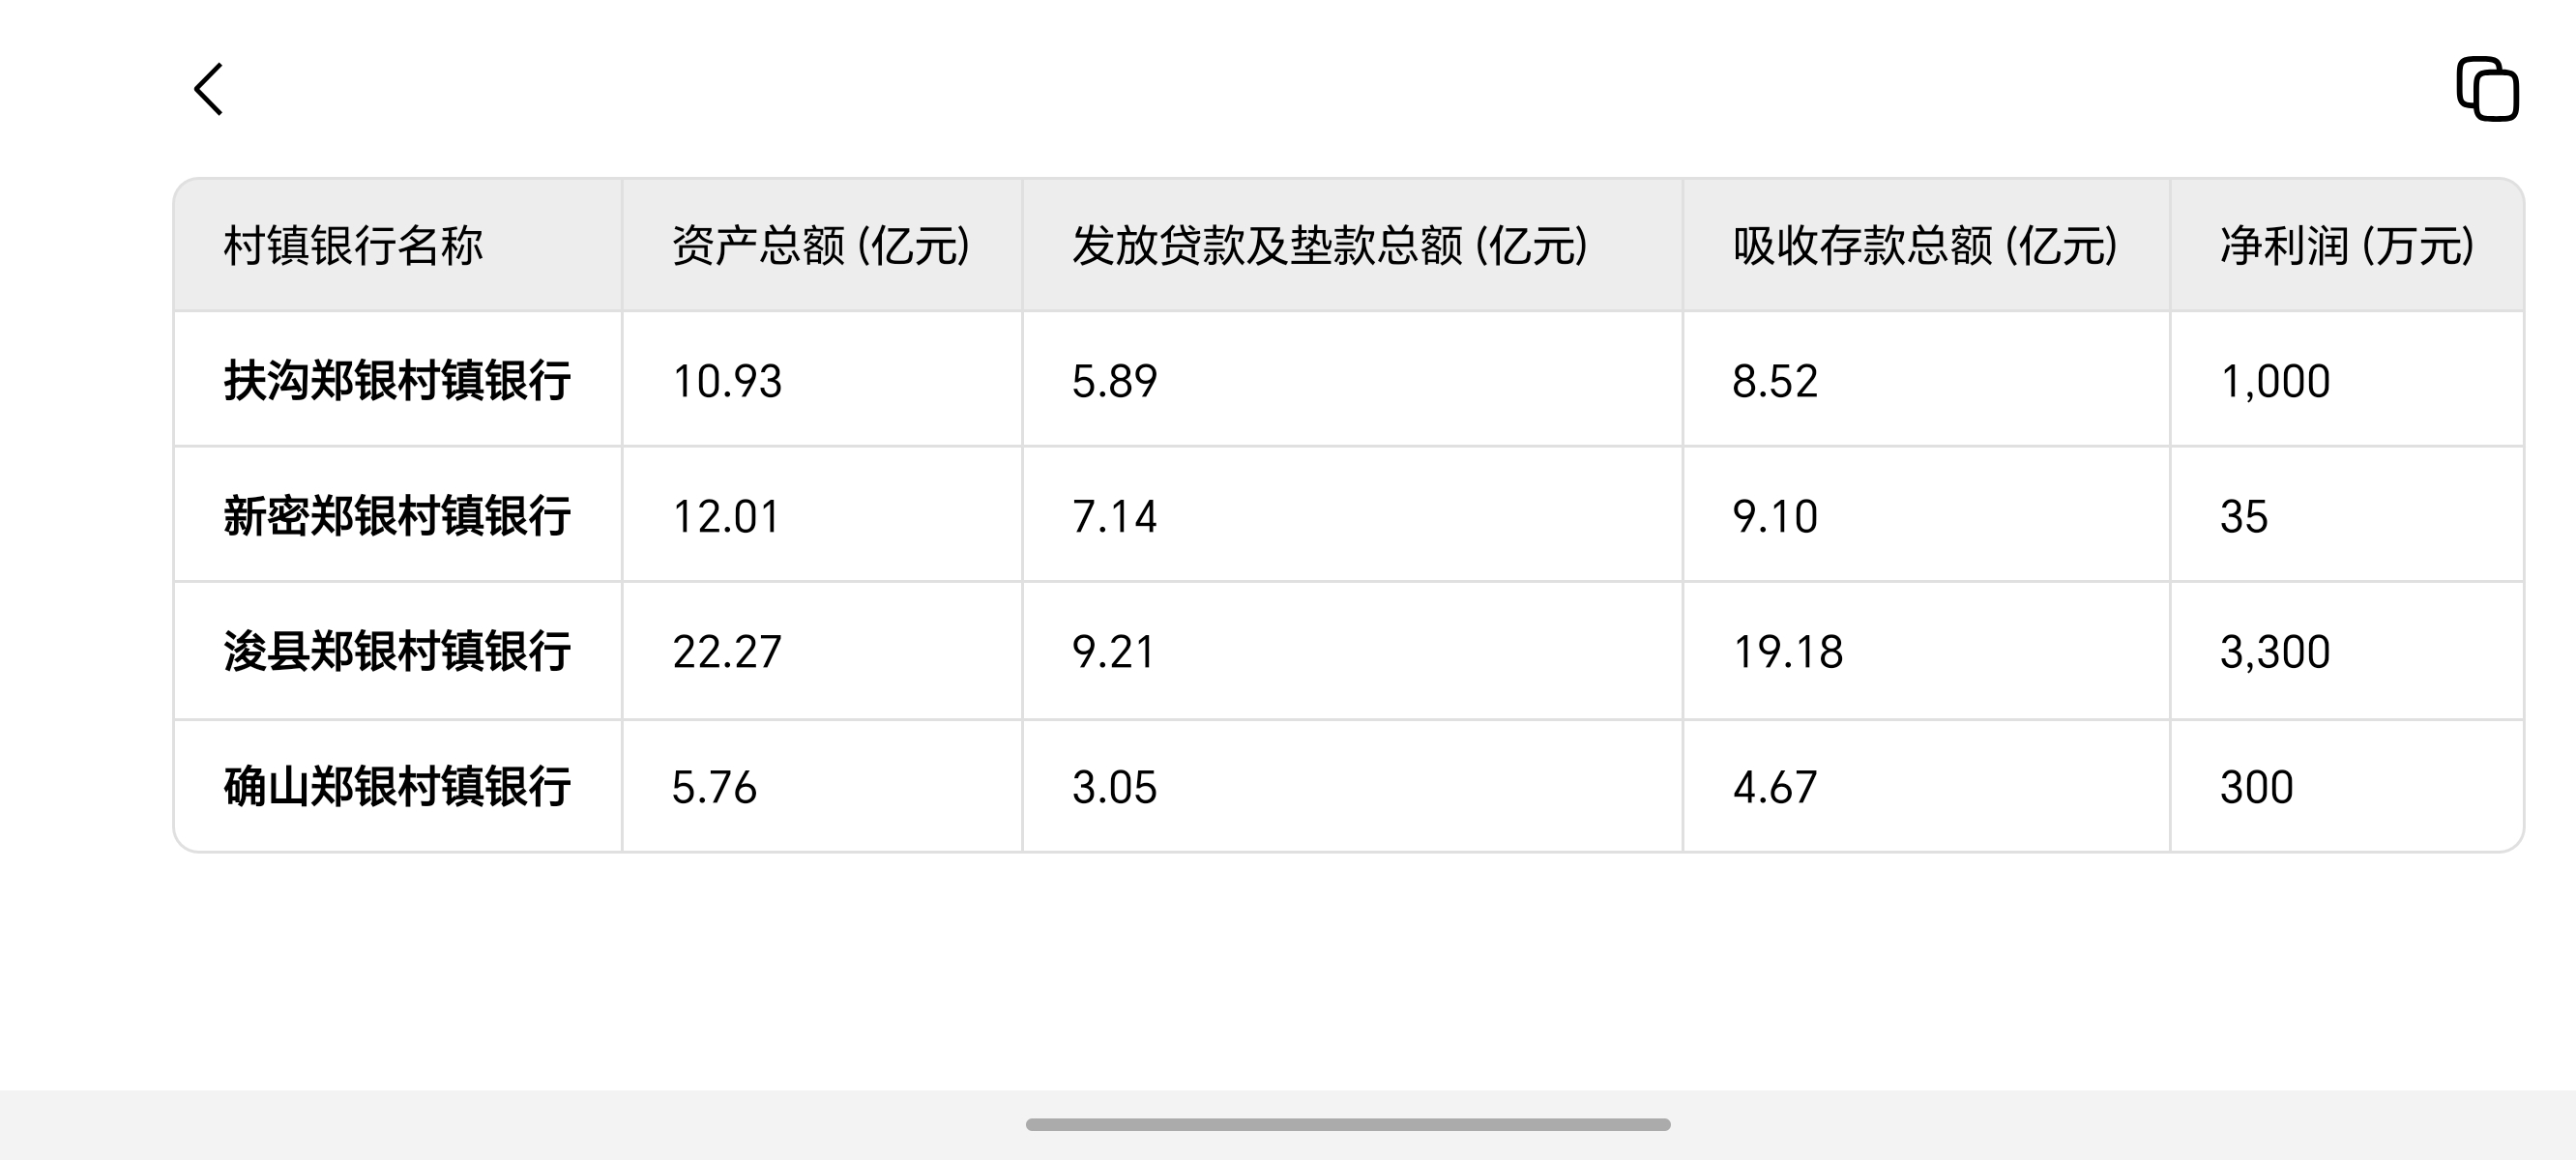
Task: Click the 35 net profit cell
Action: tap(2244, 516)
